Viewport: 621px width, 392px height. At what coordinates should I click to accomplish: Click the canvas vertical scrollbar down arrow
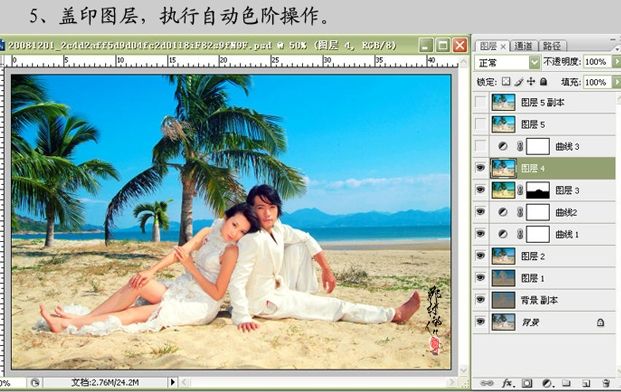(x=464, y=371)
